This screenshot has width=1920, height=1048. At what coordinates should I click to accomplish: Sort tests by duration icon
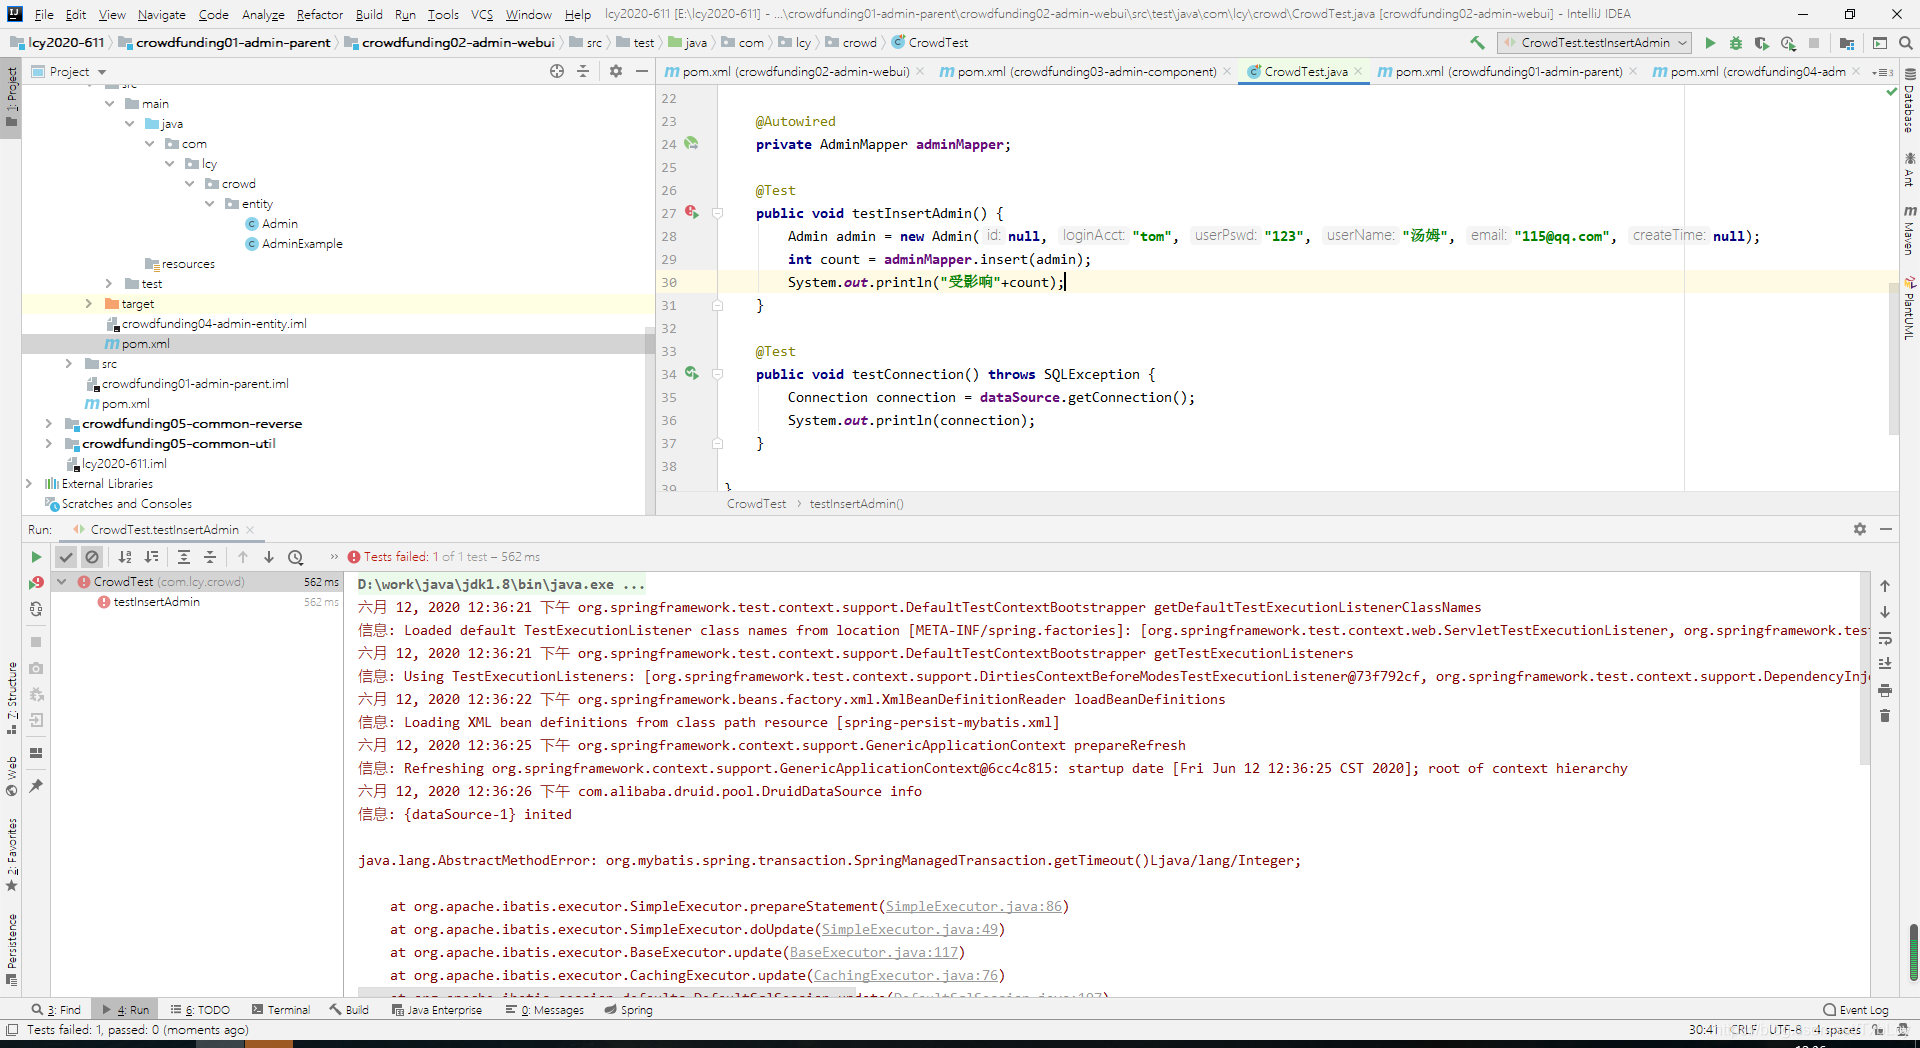point(151,557)
